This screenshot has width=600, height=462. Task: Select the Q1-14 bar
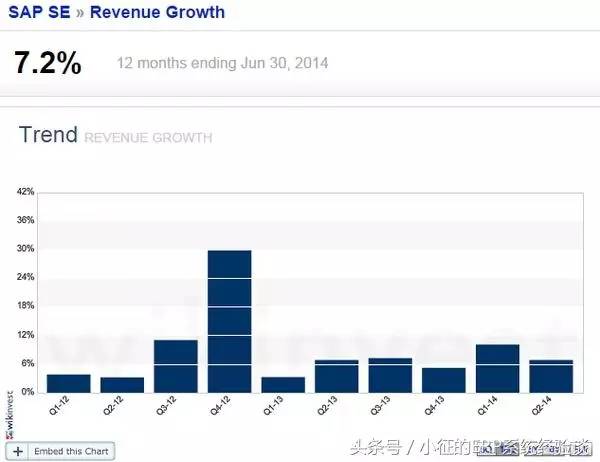point(497,368)
